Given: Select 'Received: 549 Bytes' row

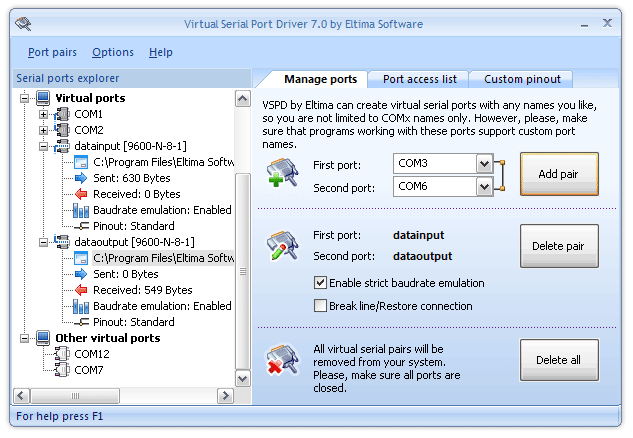Looking at the screenshot, I should click(x=143, y=290).
